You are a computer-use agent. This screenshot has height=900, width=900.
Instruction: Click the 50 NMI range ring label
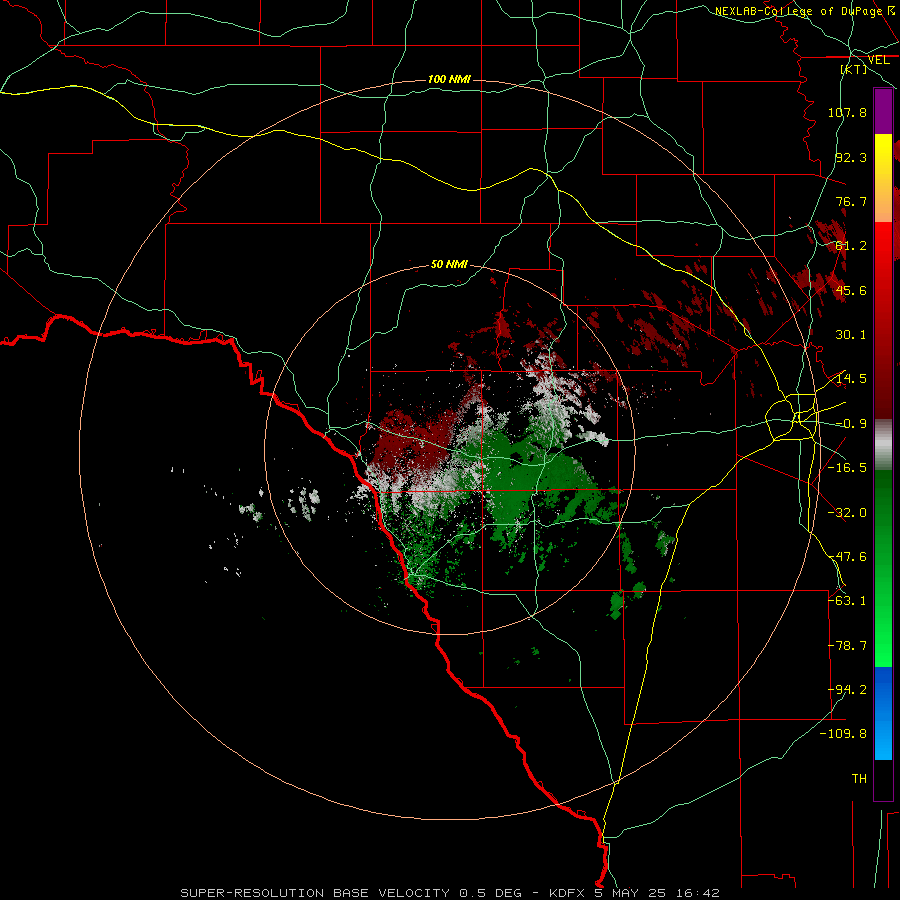(449, 265)
